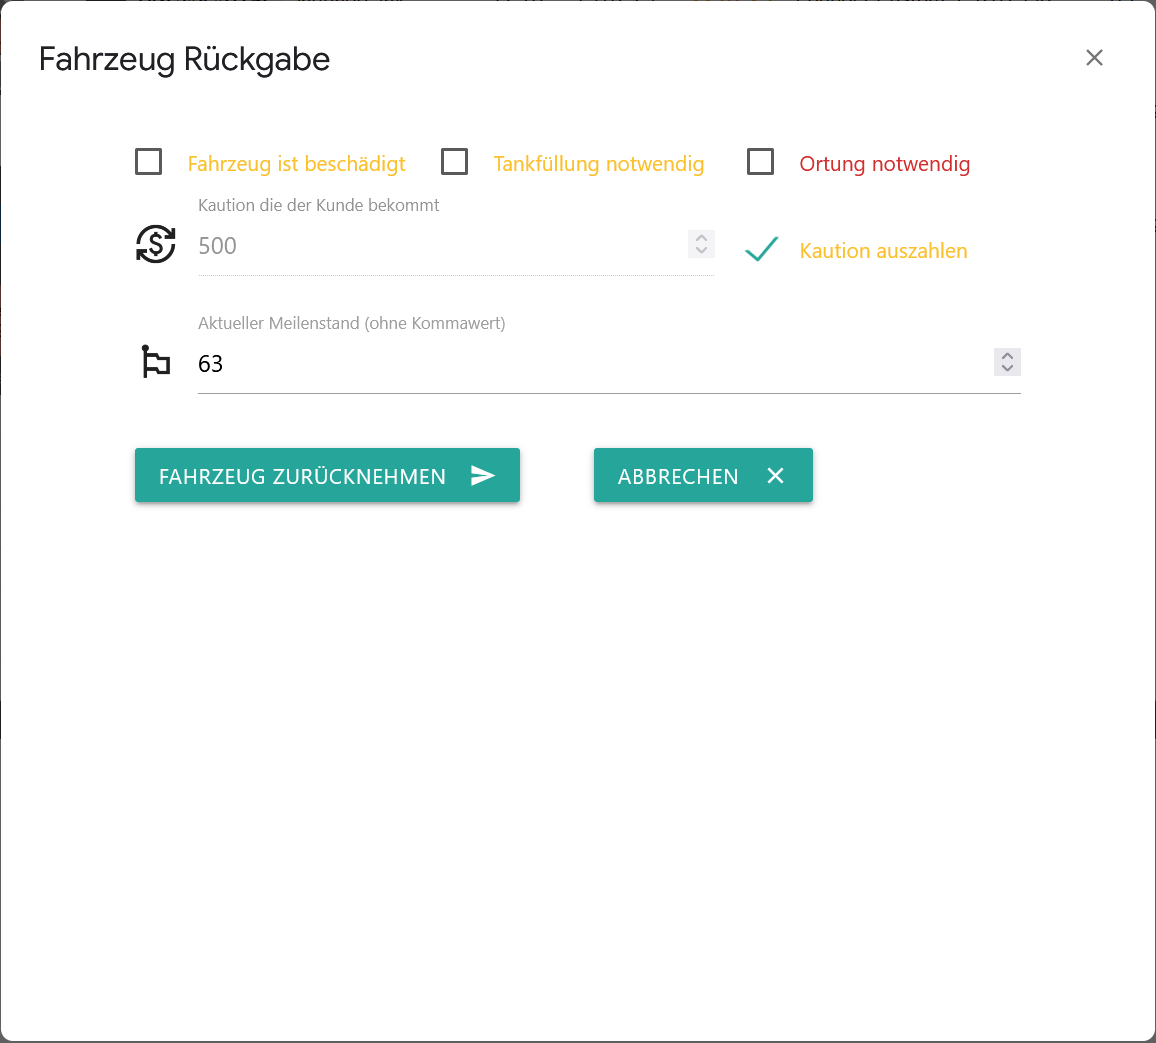Image resolution: width=1156 pixels, height=1043 pixels.
Task: Increase the Meilenstand with up arrow
Action: pos(1007,355)
